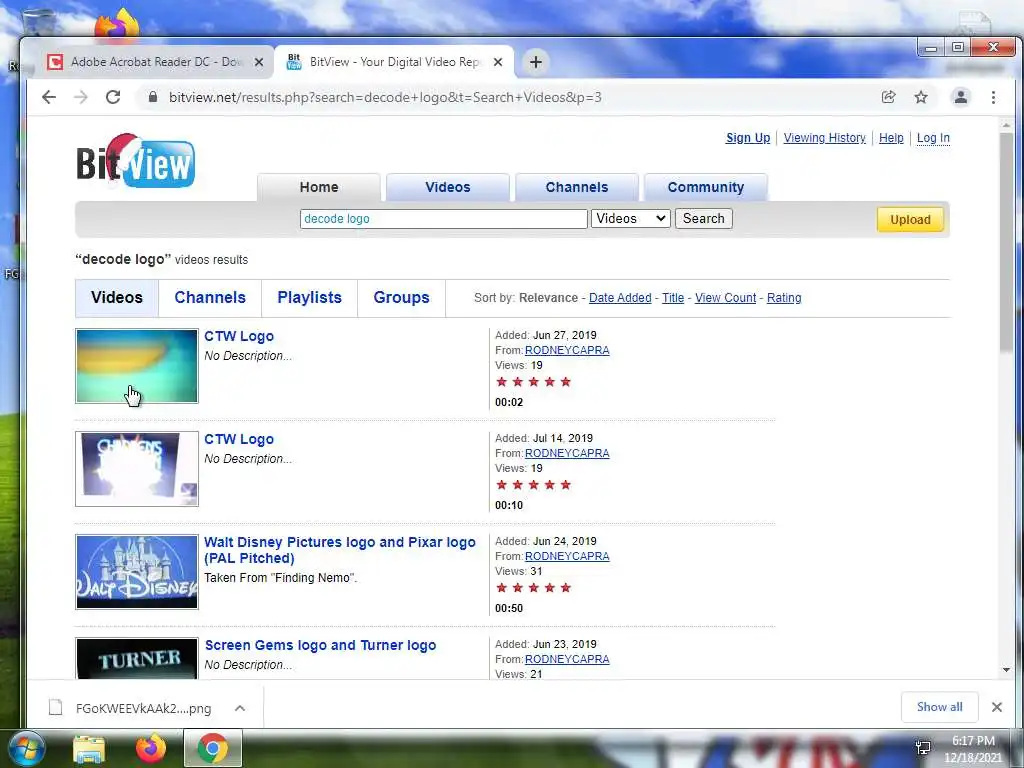The width and height of the screenshot is (1024, 768).
Task: Click the Children's CTW Logo thumbnail
Action: pyautogui.click(x=136, y=469)
